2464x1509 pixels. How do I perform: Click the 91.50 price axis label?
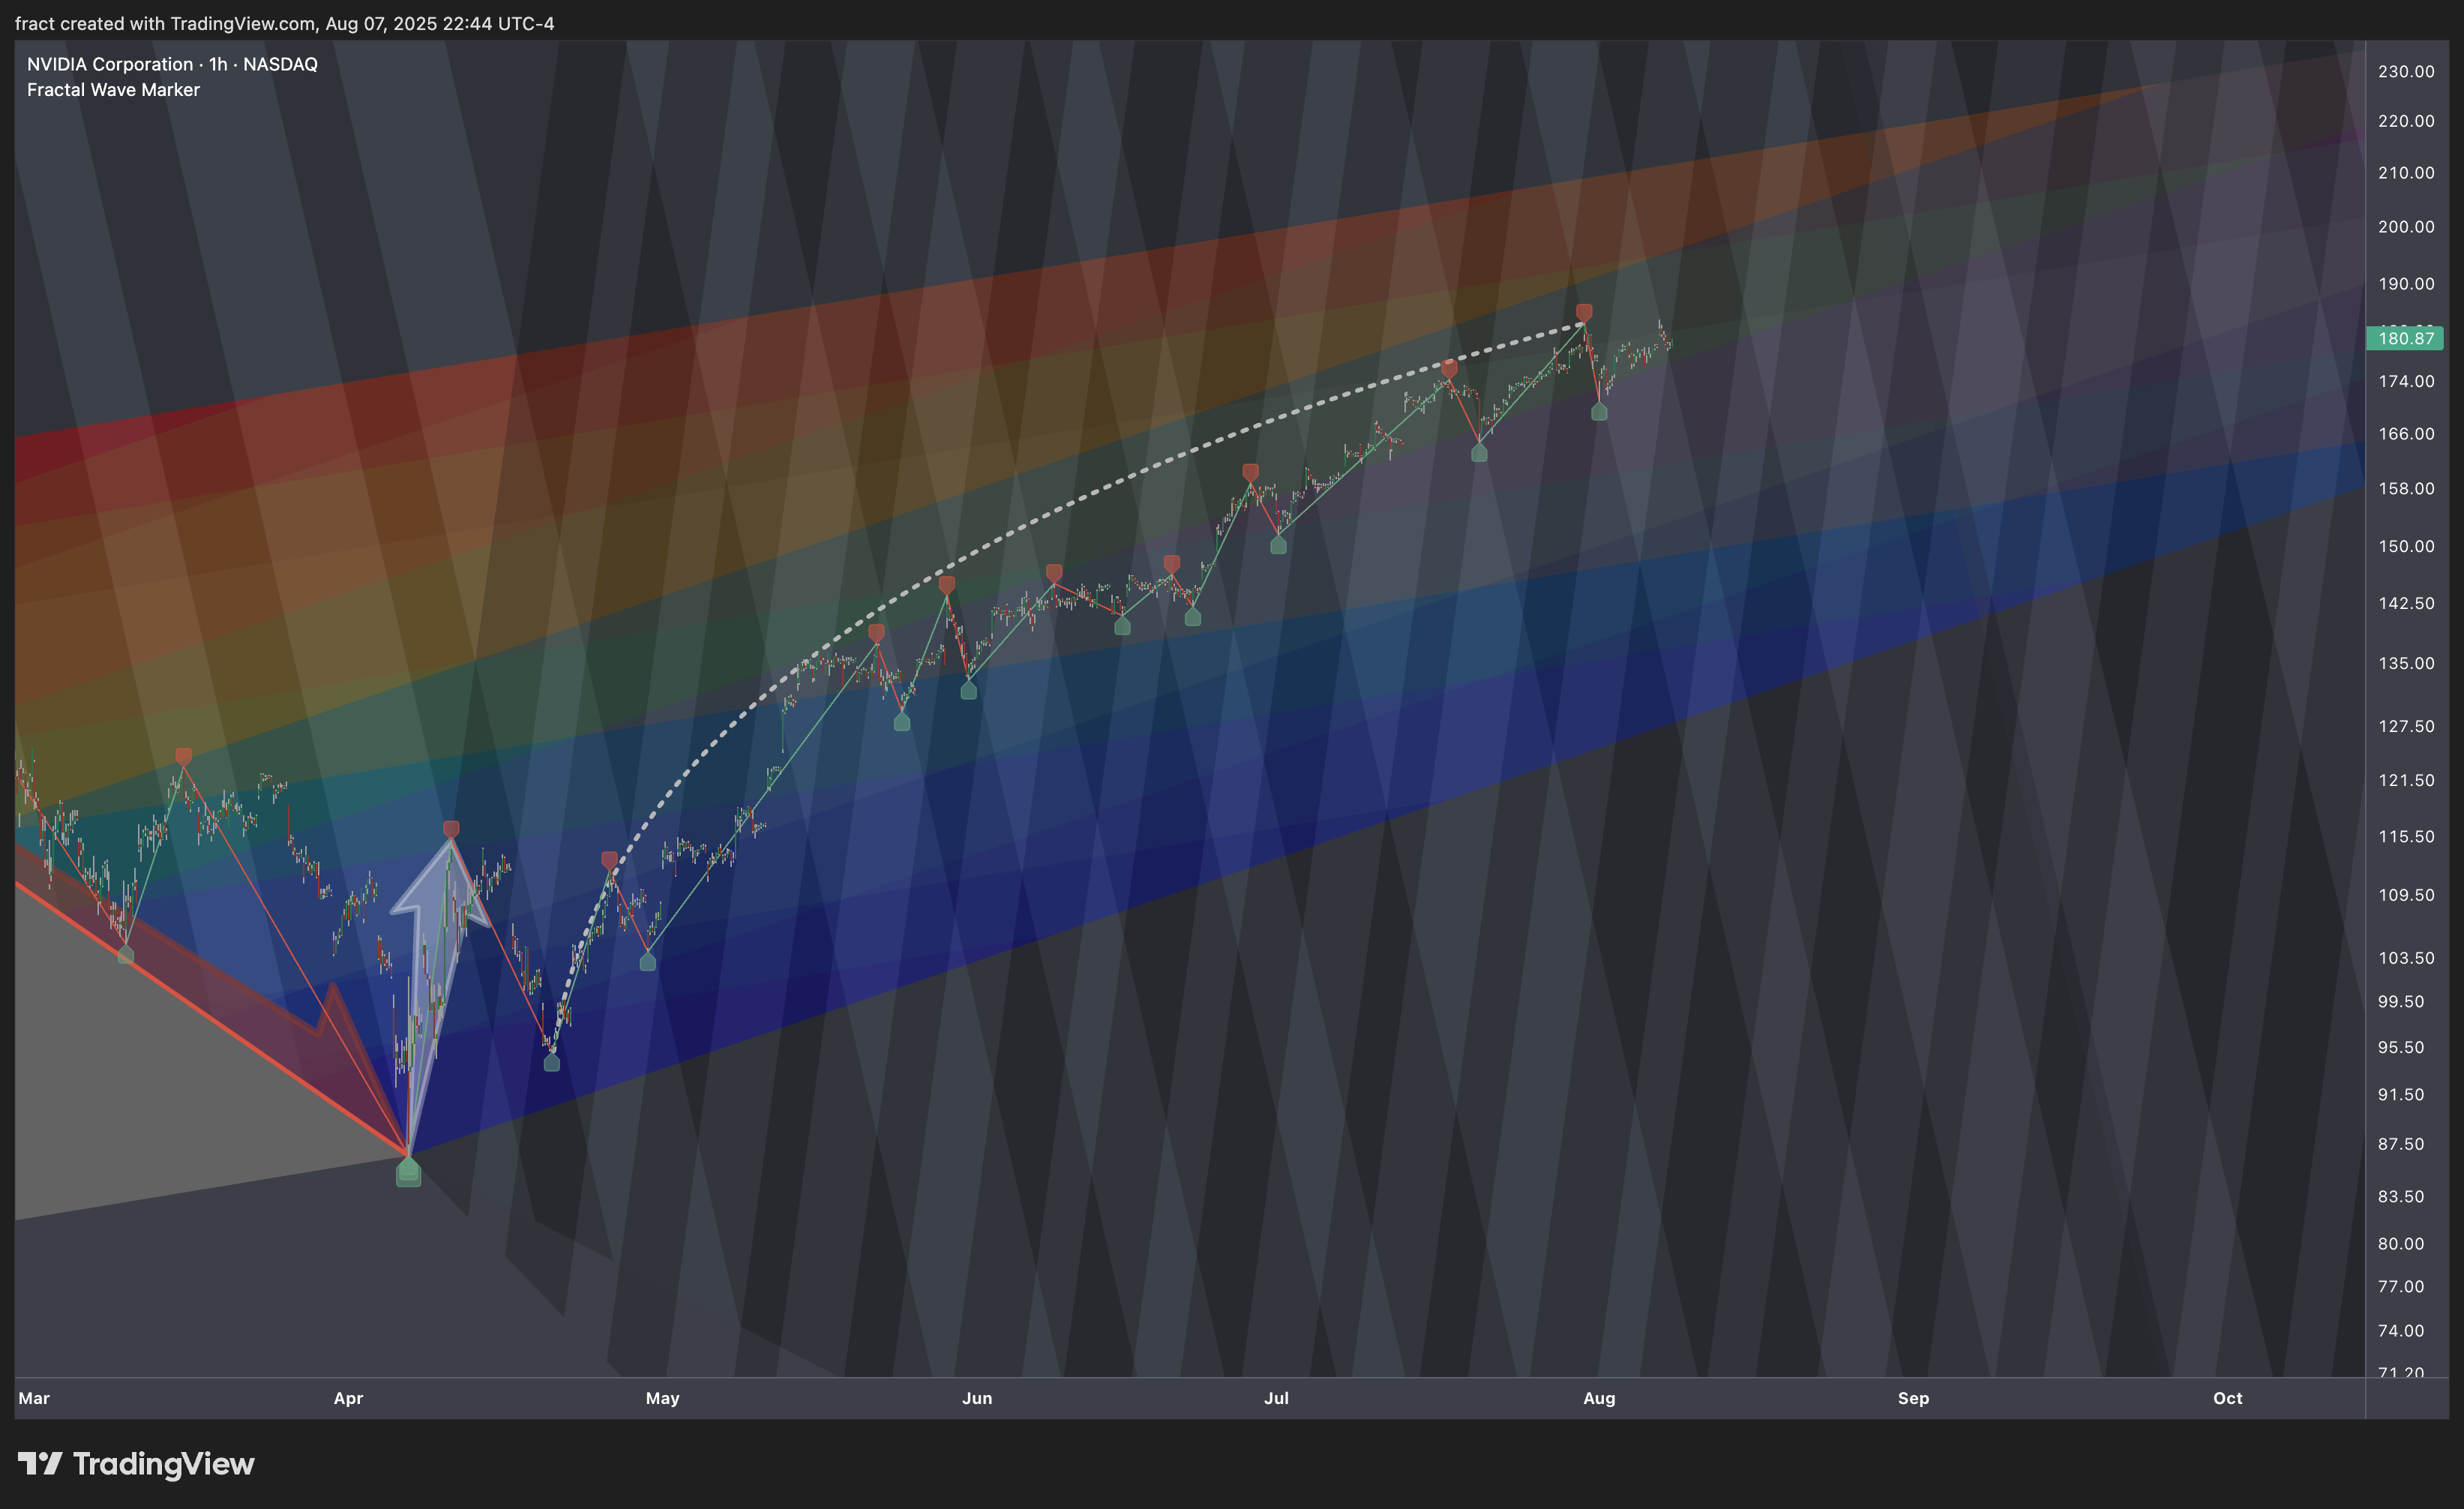[2401, 1095]
